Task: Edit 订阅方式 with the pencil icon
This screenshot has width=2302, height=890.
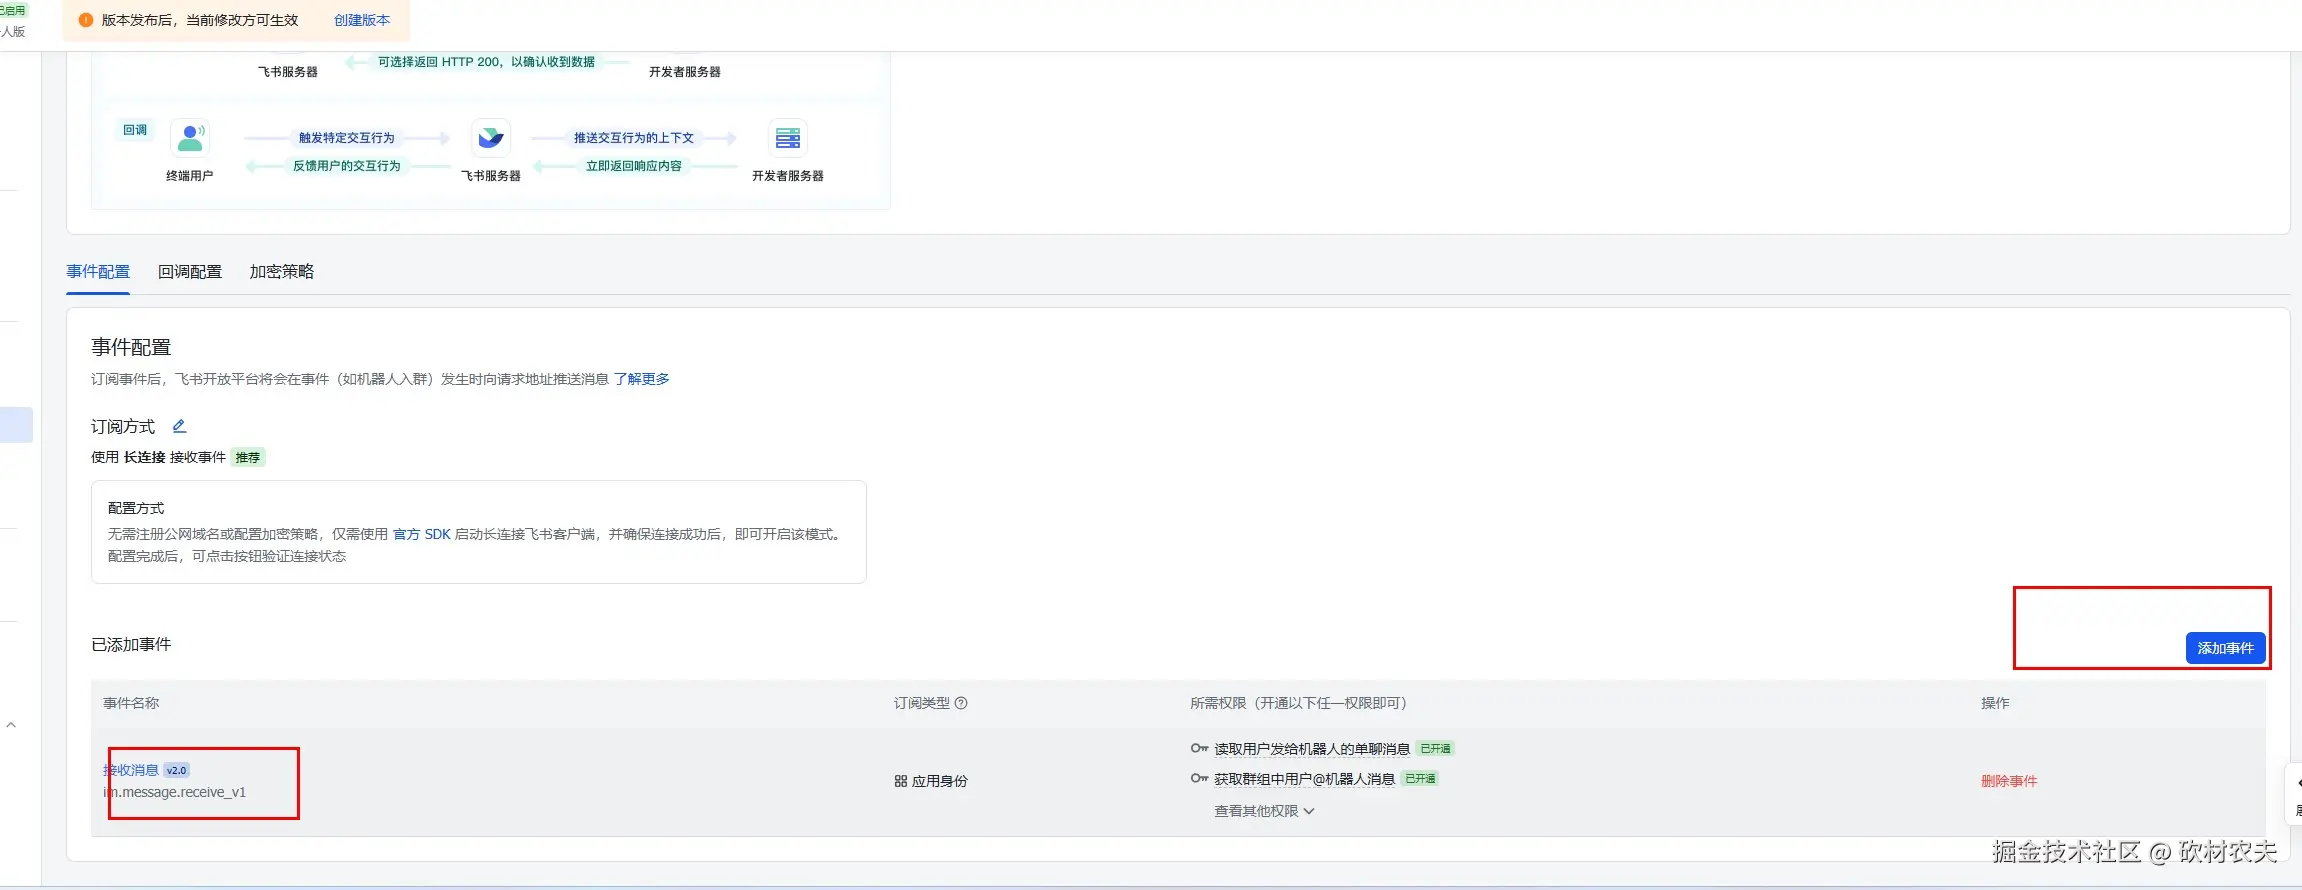Action: click(x=179, y=426)
